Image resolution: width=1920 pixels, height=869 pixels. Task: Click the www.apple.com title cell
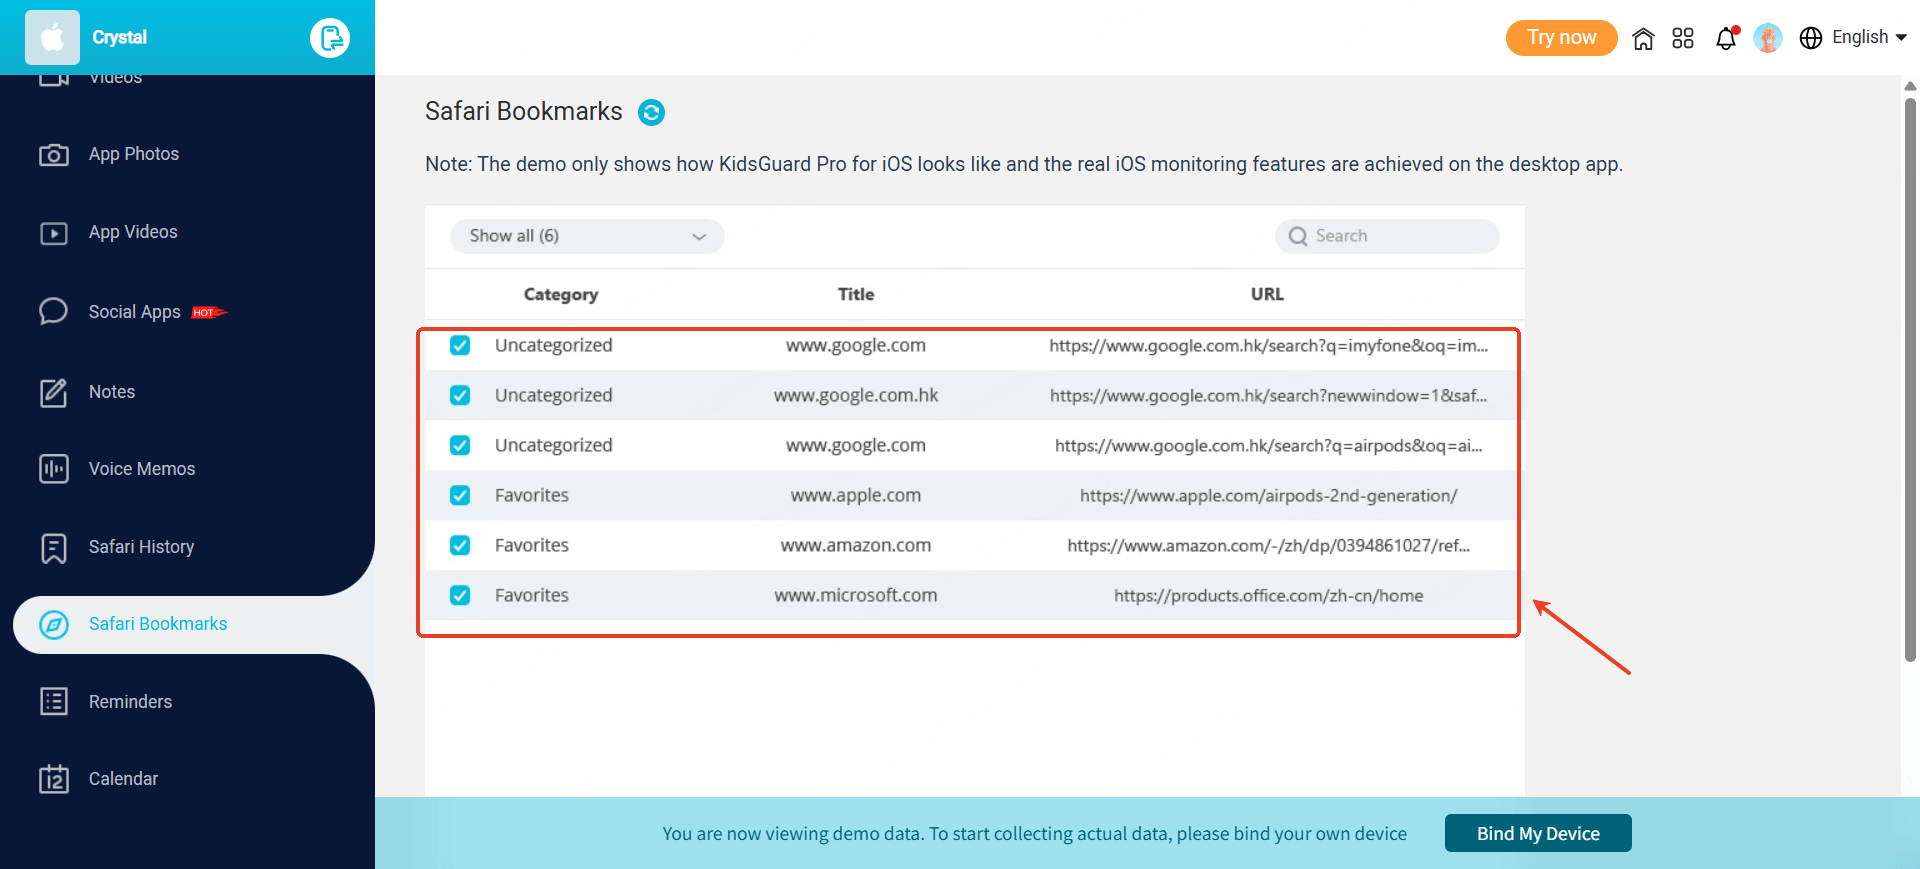[x=856, y=495]
